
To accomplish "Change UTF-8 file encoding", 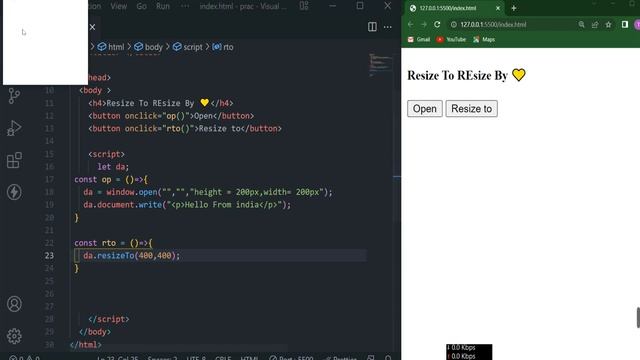I will coord(196,358).
